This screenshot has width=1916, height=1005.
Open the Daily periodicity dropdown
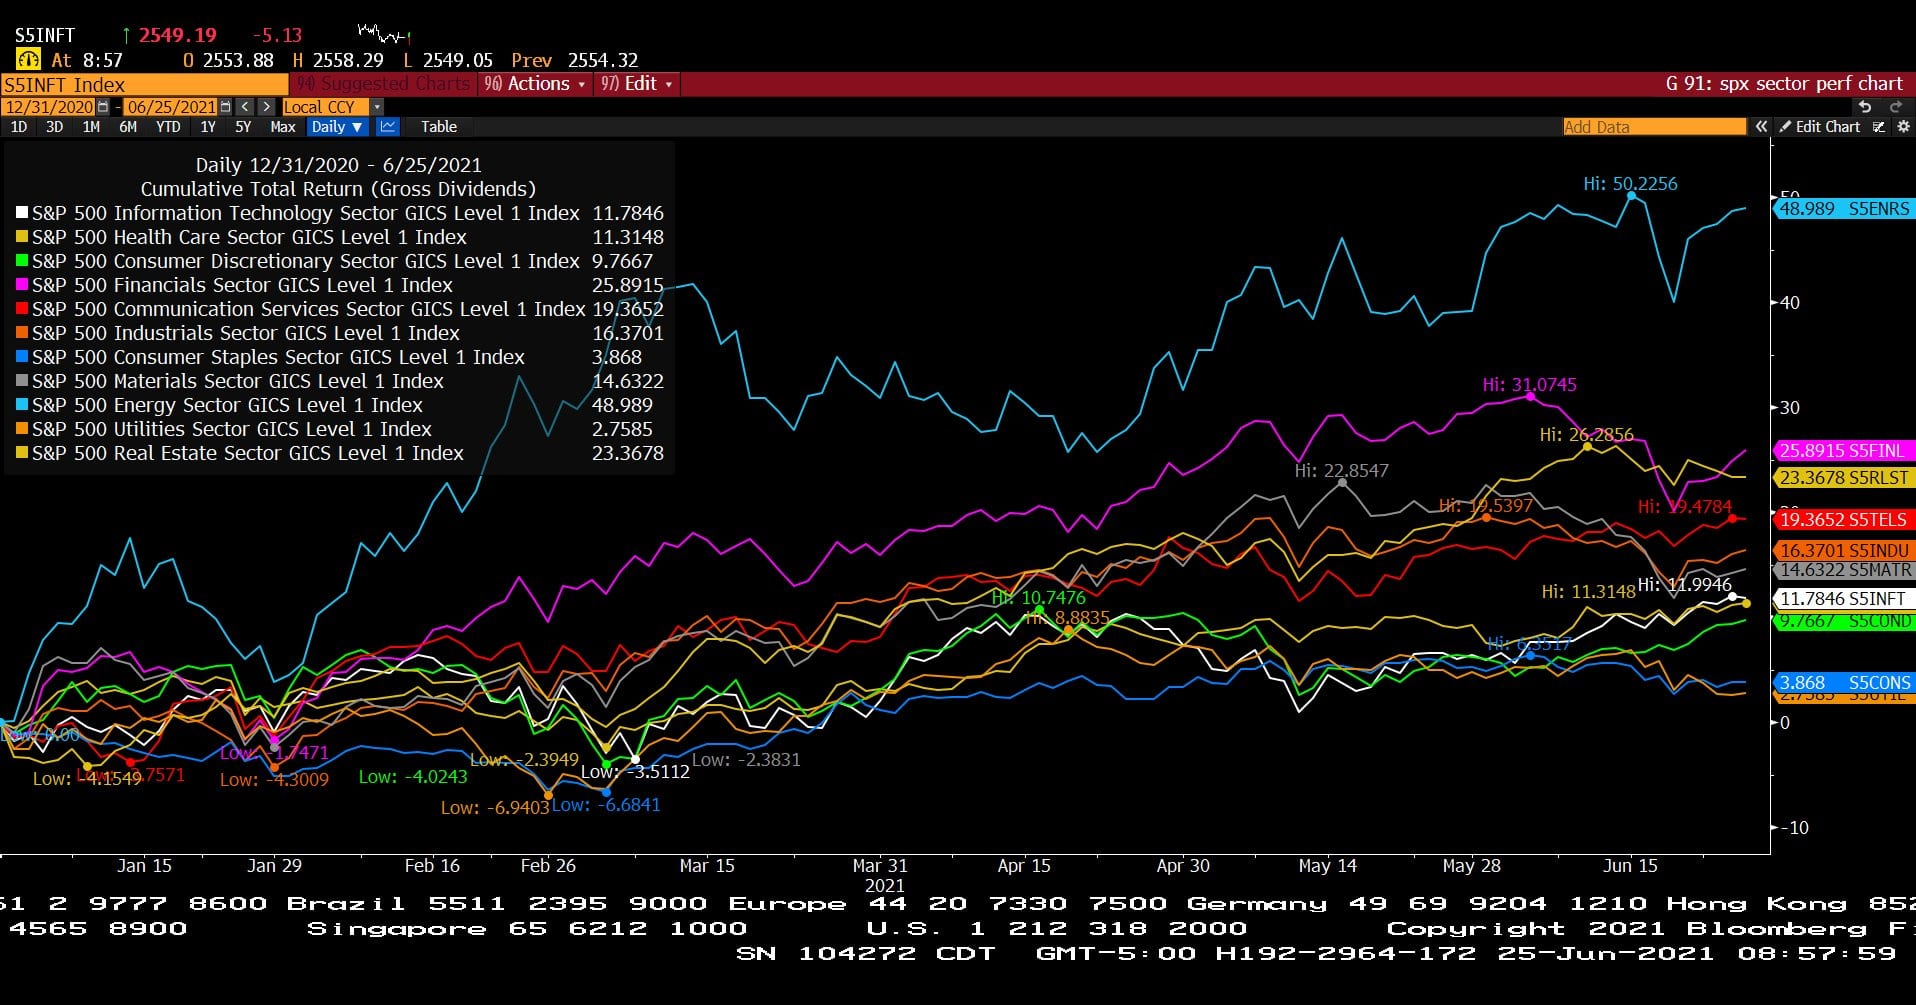336,127
